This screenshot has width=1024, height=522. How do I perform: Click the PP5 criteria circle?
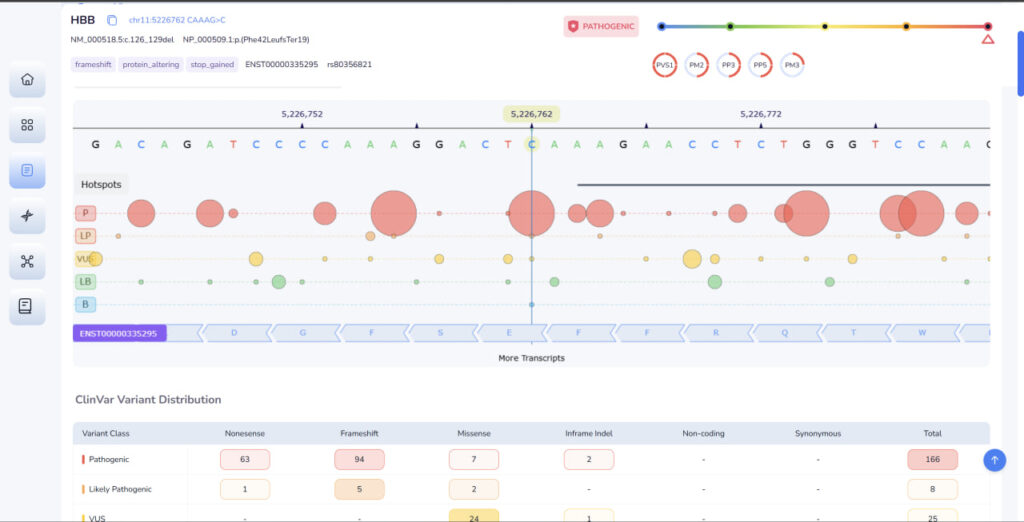coord(760,65)
